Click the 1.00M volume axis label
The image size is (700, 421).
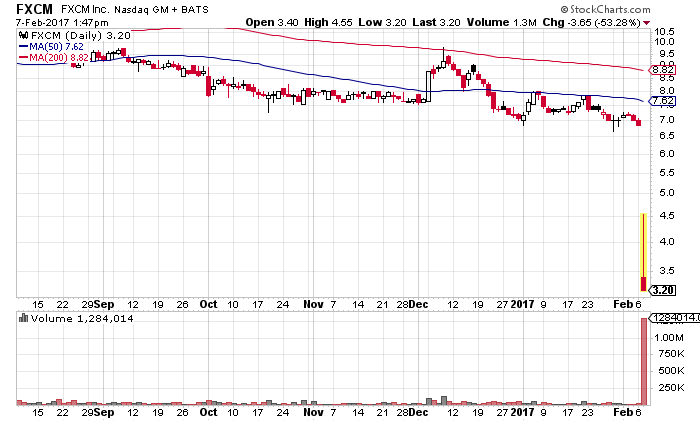[669, 338]
